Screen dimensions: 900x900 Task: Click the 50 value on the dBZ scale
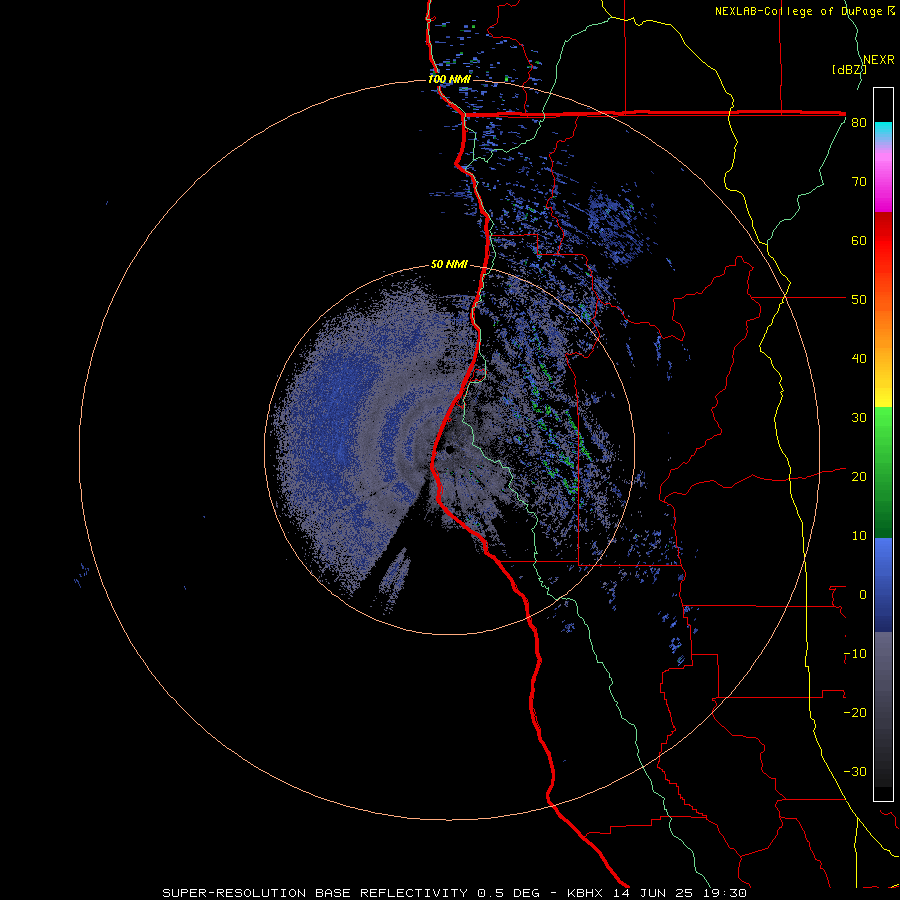click(x=859, y=300)
